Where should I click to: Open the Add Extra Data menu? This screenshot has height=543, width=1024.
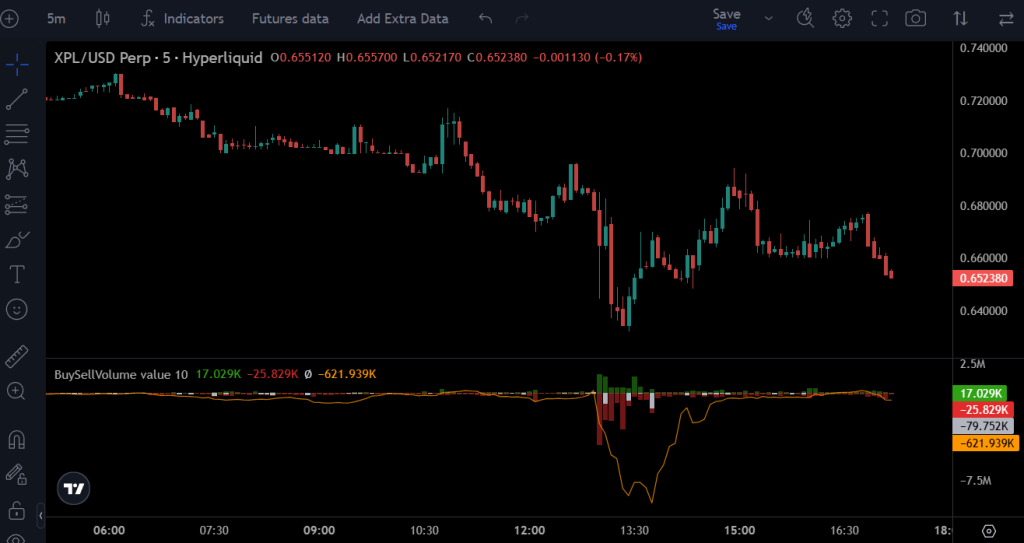402,18
